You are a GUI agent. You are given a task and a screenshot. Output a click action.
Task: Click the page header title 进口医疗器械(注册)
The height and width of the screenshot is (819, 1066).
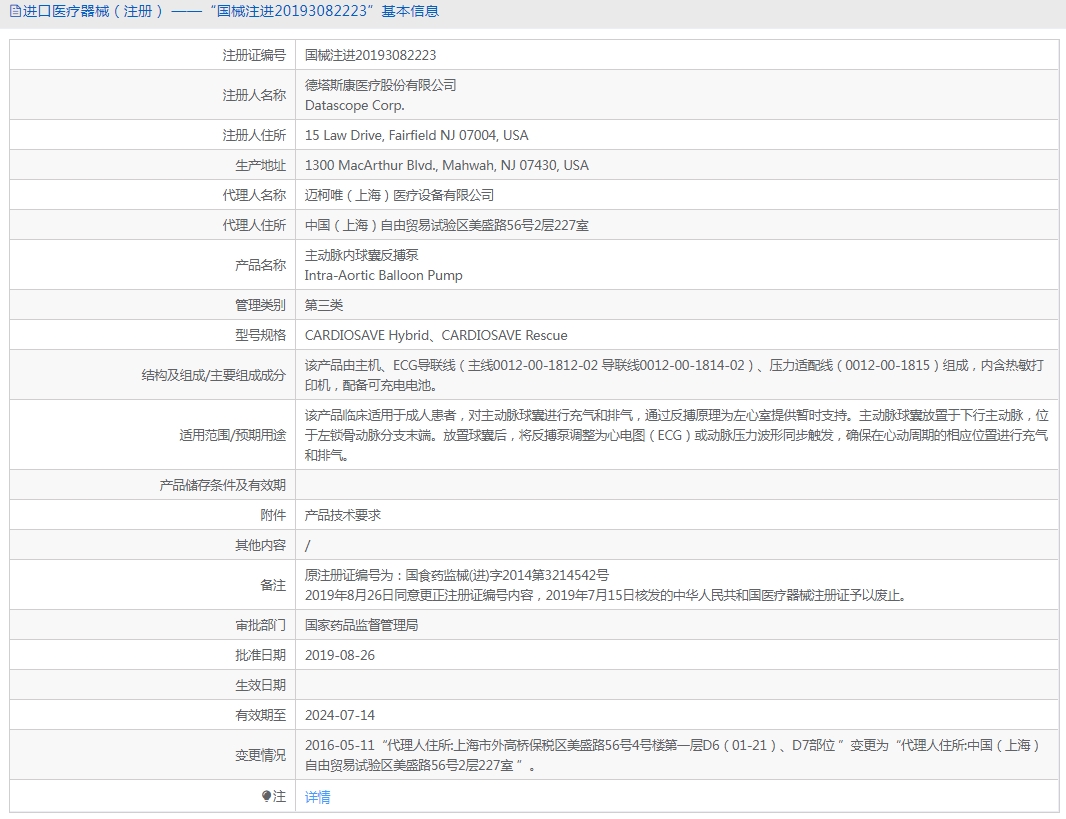click(x=92, y=12)
